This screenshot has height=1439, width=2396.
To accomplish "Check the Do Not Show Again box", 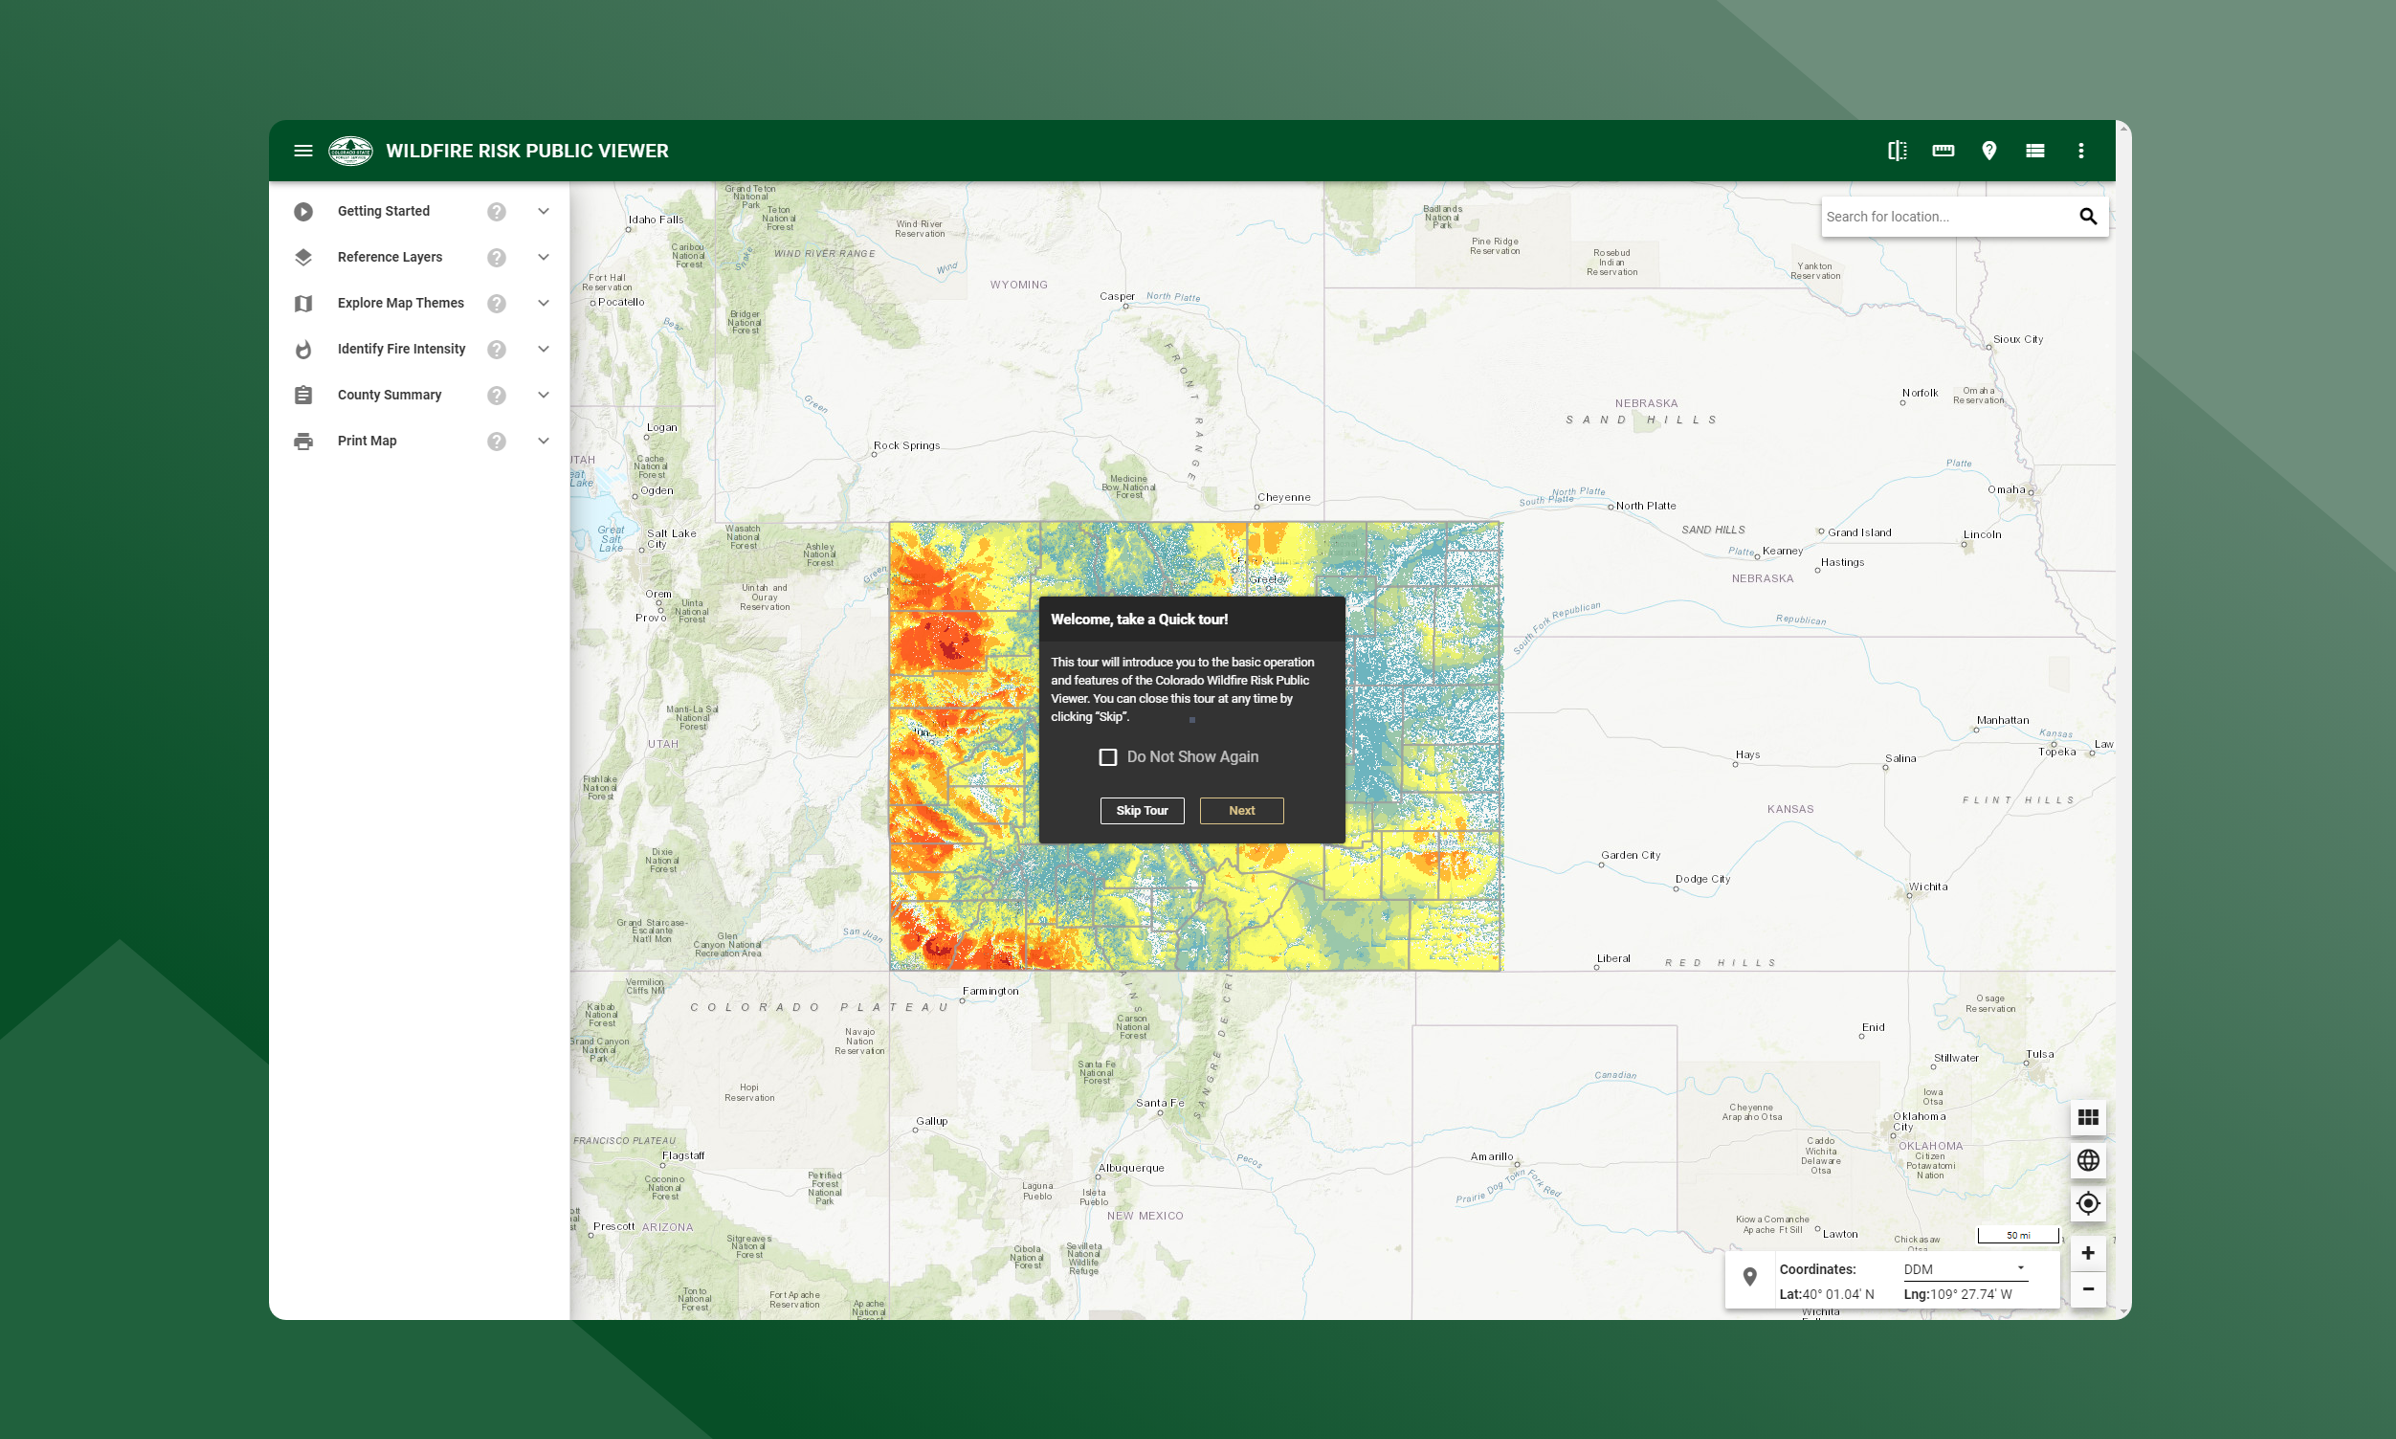I will (1107, 757).
